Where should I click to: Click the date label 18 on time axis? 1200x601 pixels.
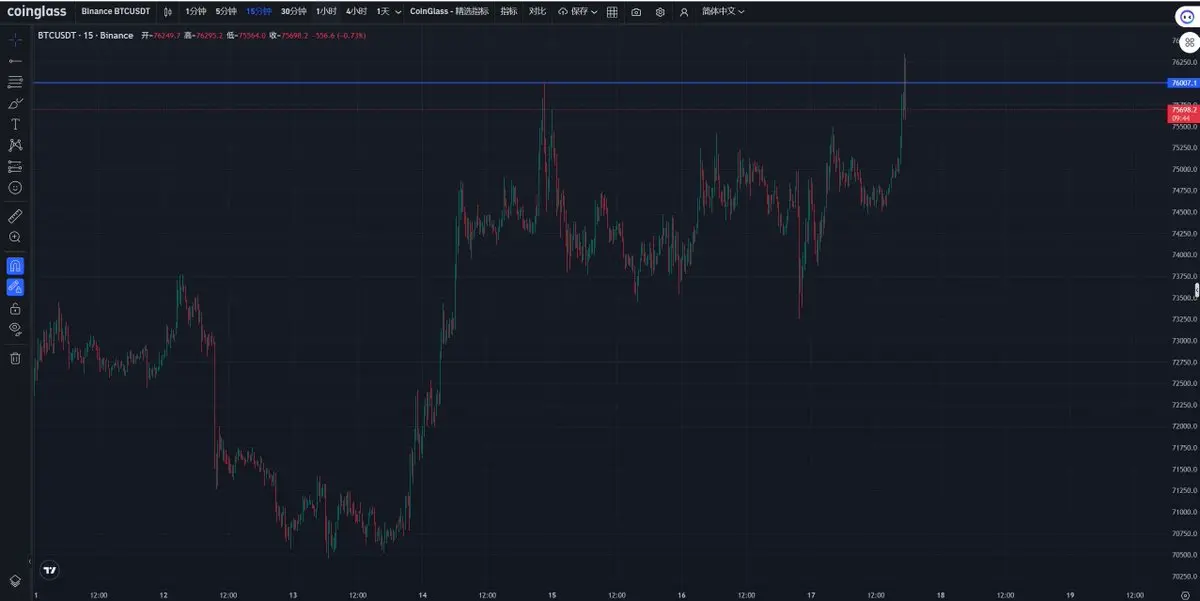point(940,594)
